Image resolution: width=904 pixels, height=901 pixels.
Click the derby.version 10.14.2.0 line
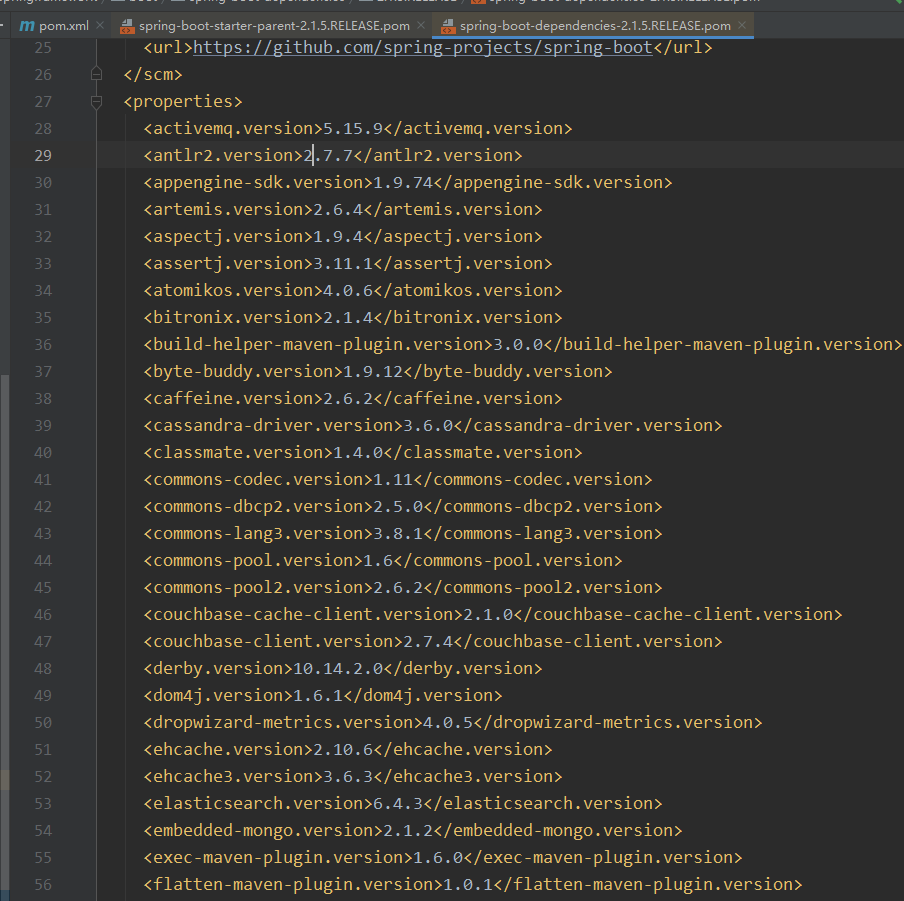point(343,669)
